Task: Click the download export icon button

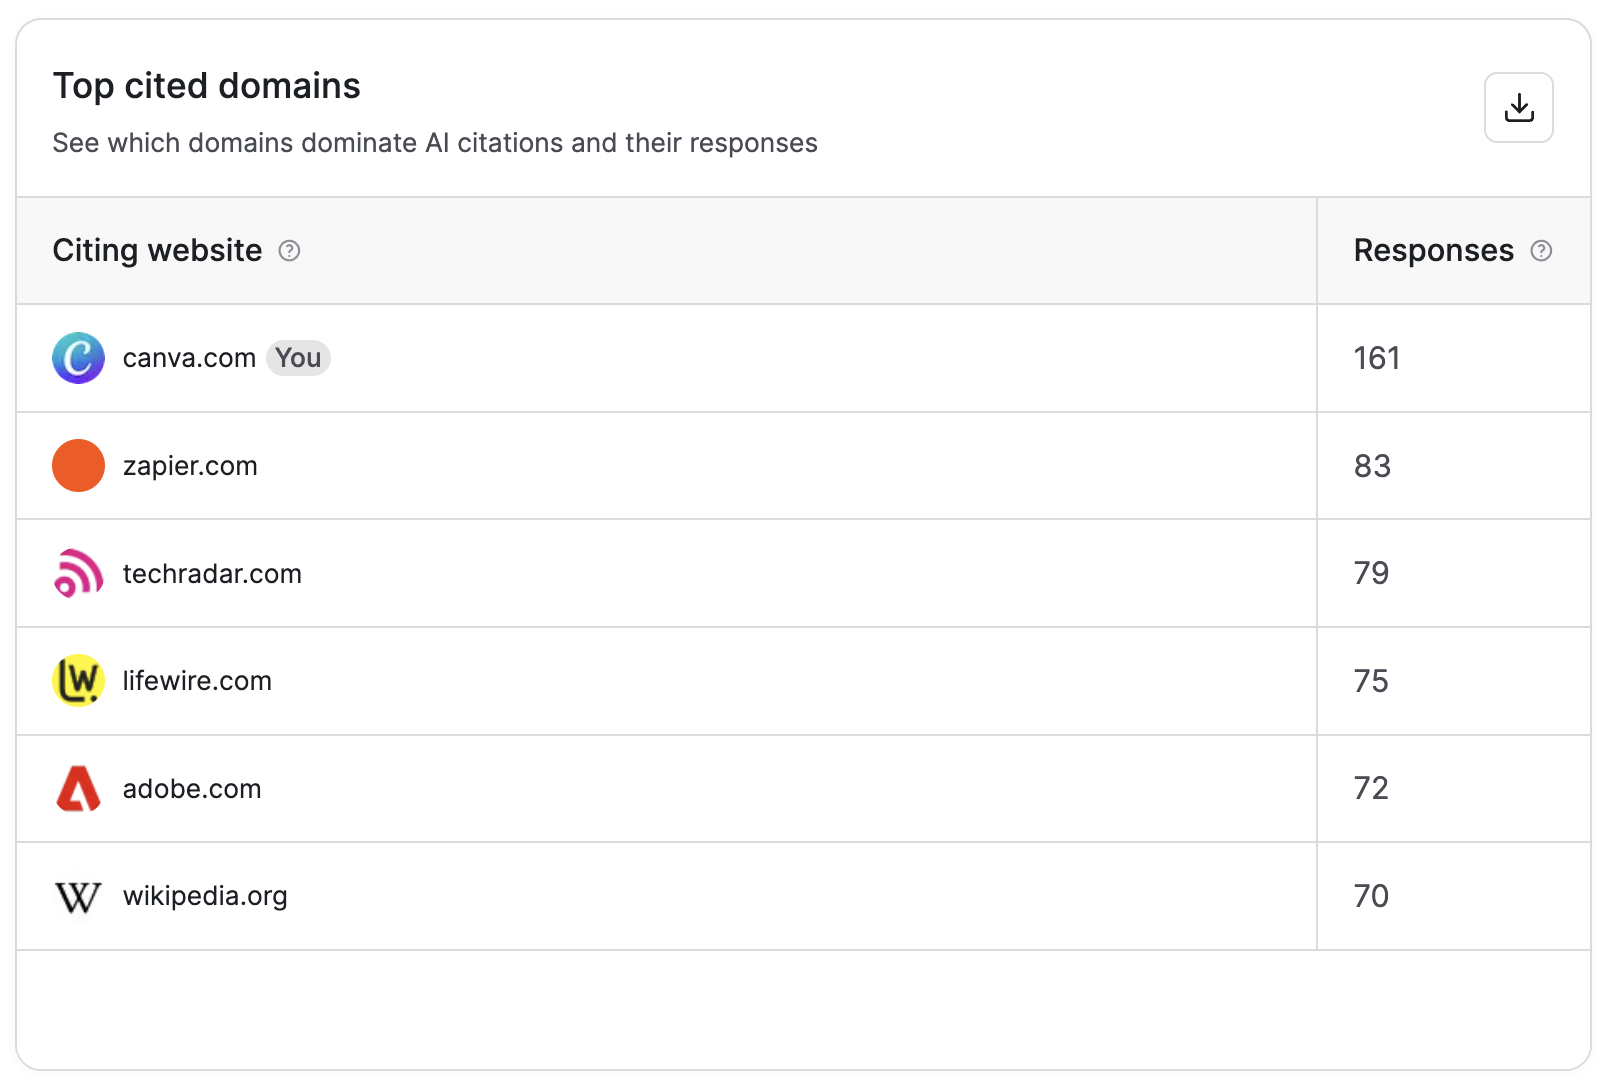Action: 1518,107
